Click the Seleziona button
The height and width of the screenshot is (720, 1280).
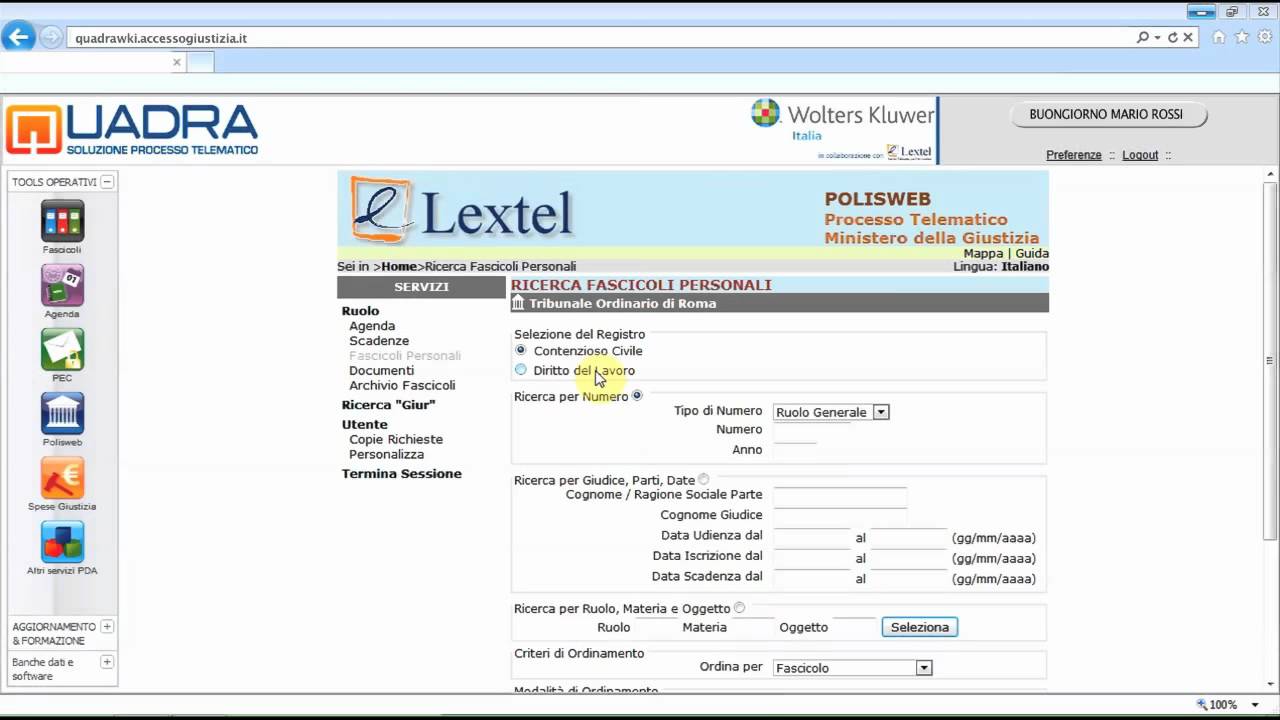coord(920,627)
